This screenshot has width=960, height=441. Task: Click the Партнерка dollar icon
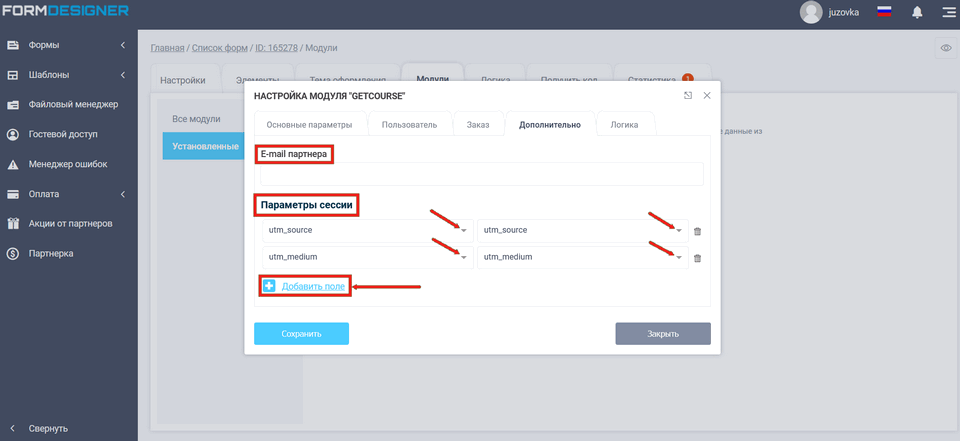[13, 254]
